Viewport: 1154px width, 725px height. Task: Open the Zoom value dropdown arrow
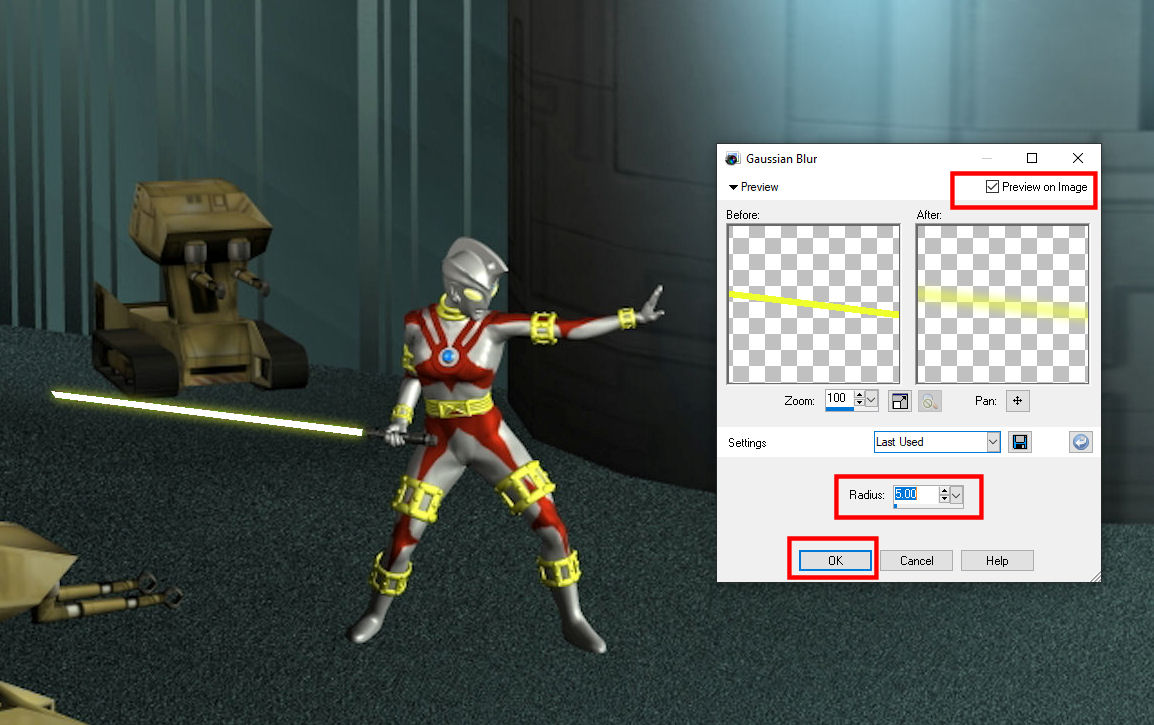[871, 400]
